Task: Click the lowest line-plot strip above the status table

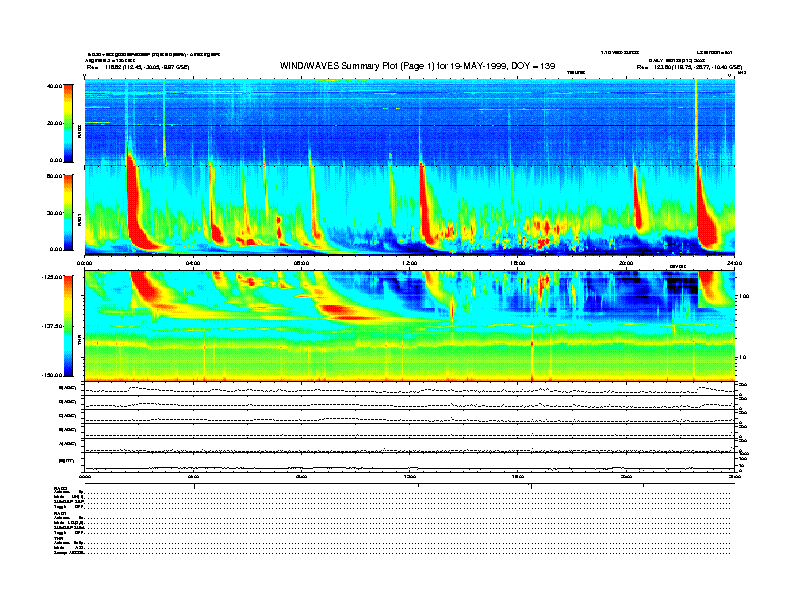Action: click(410, 462)
